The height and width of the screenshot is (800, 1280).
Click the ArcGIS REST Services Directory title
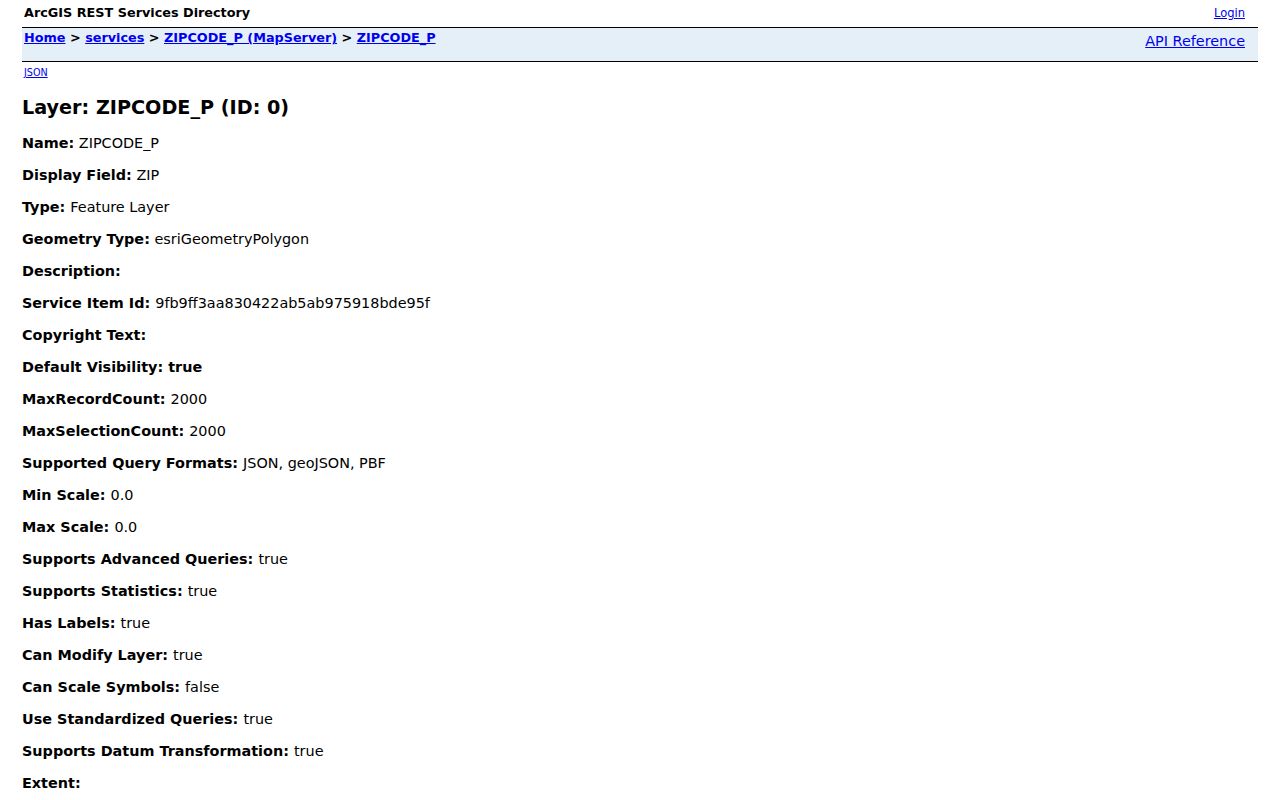(137, 13)
